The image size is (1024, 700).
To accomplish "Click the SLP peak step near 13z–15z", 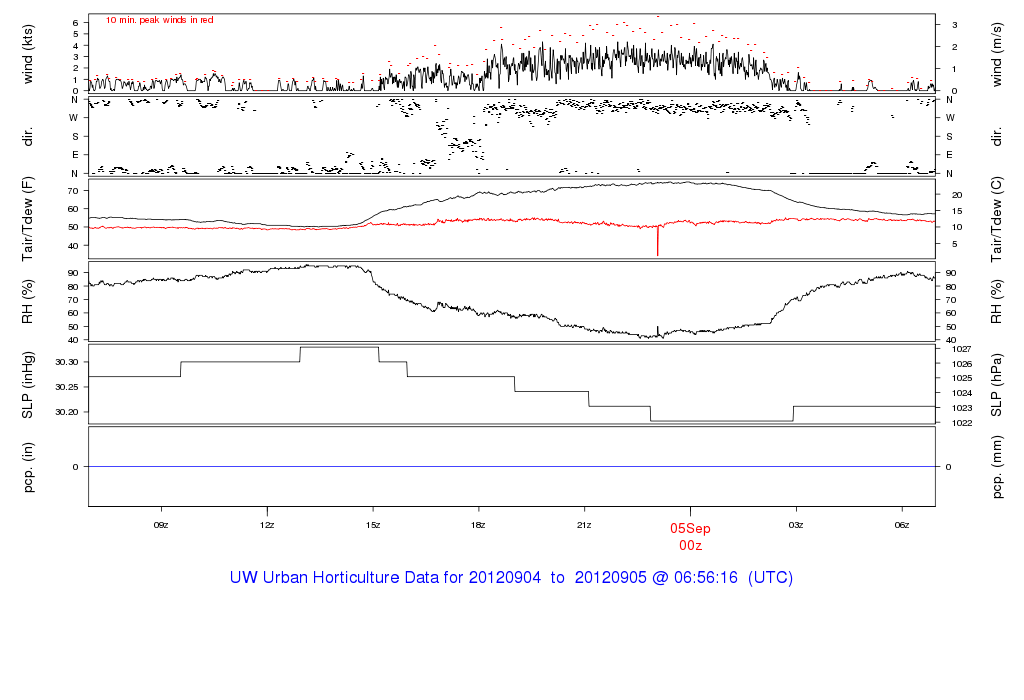I will click(x=340, y=347).
